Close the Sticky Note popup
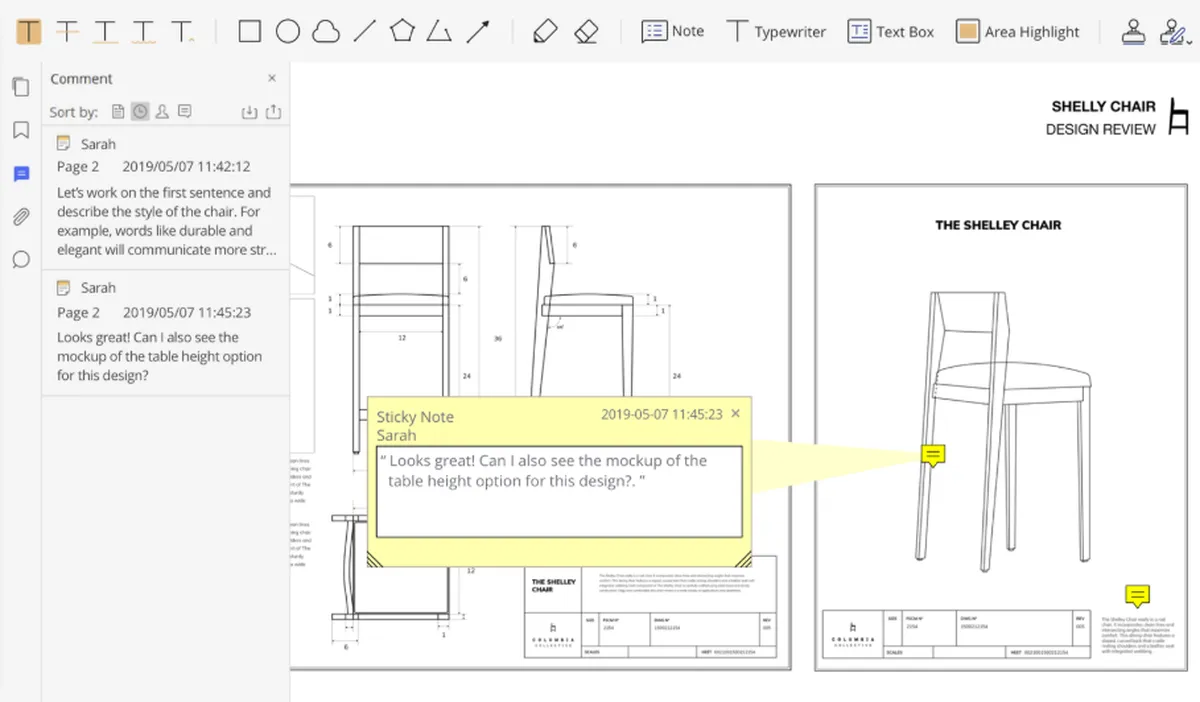 736,413
